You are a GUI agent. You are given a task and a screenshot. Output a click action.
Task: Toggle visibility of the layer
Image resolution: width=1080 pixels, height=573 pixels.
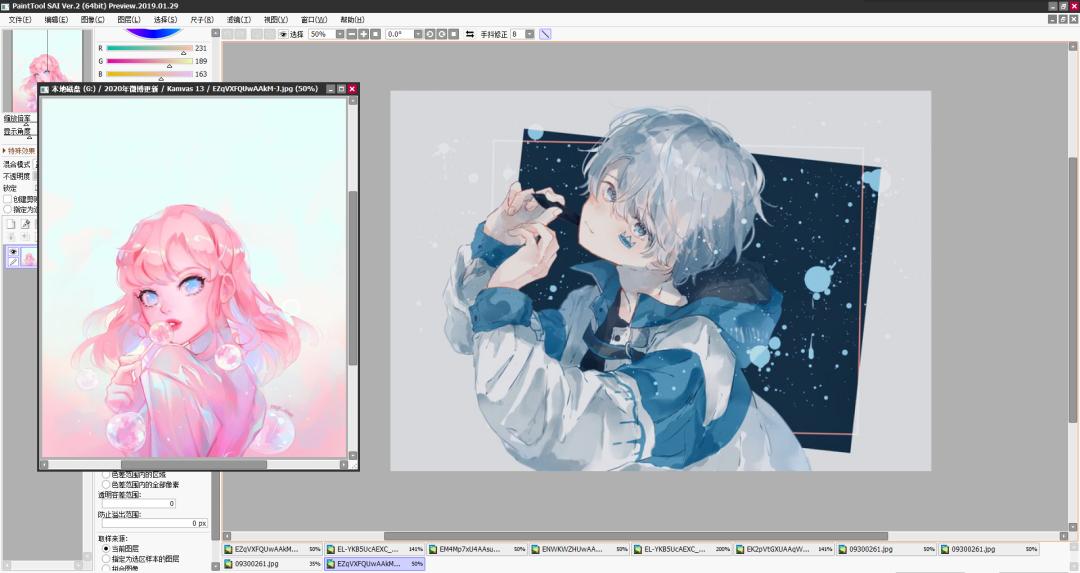point(13,252)
